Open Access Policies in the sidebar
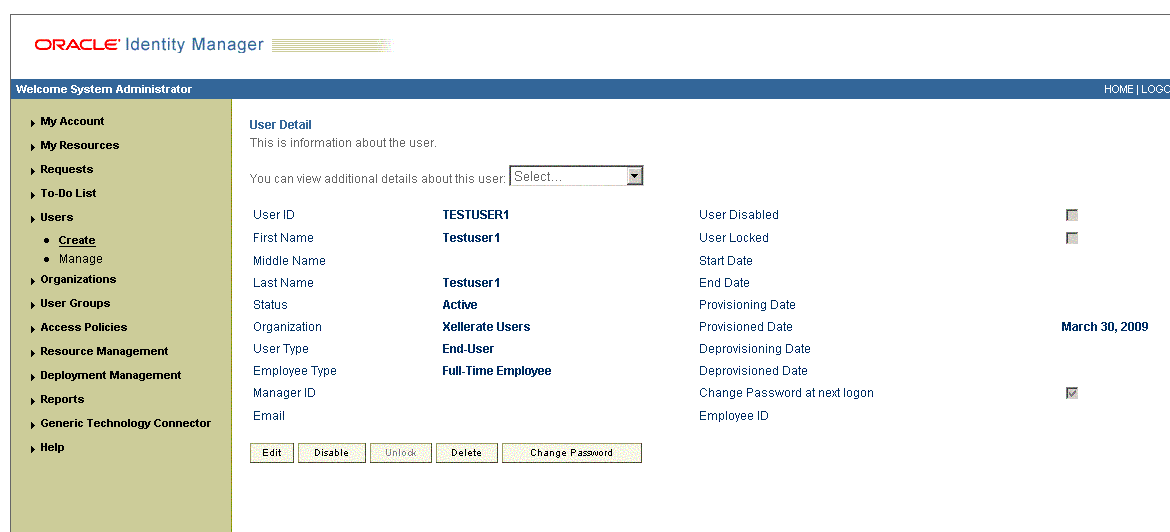The width and height of the screenshot is (1170, 532). click(84, 327)
